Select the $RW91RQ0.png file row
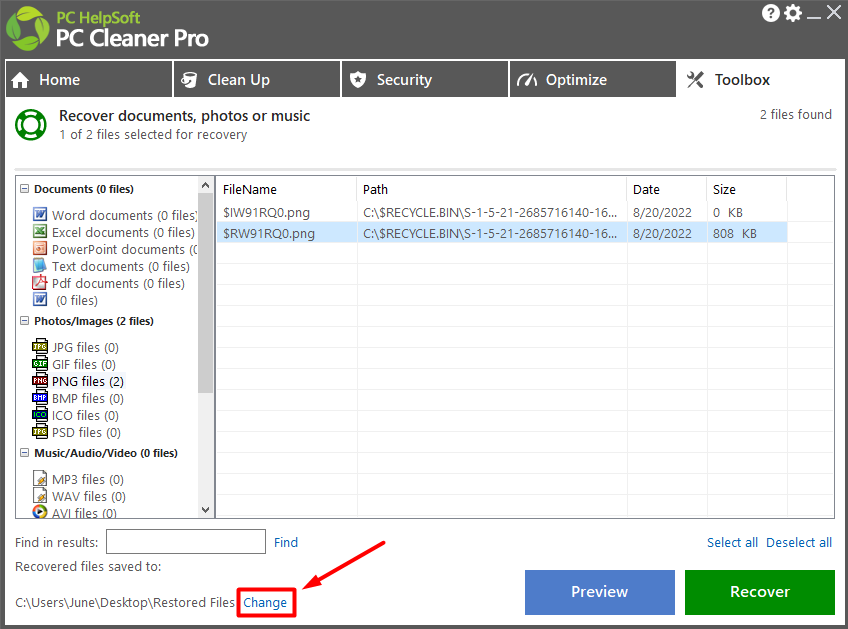 click(x=502, y=233)
